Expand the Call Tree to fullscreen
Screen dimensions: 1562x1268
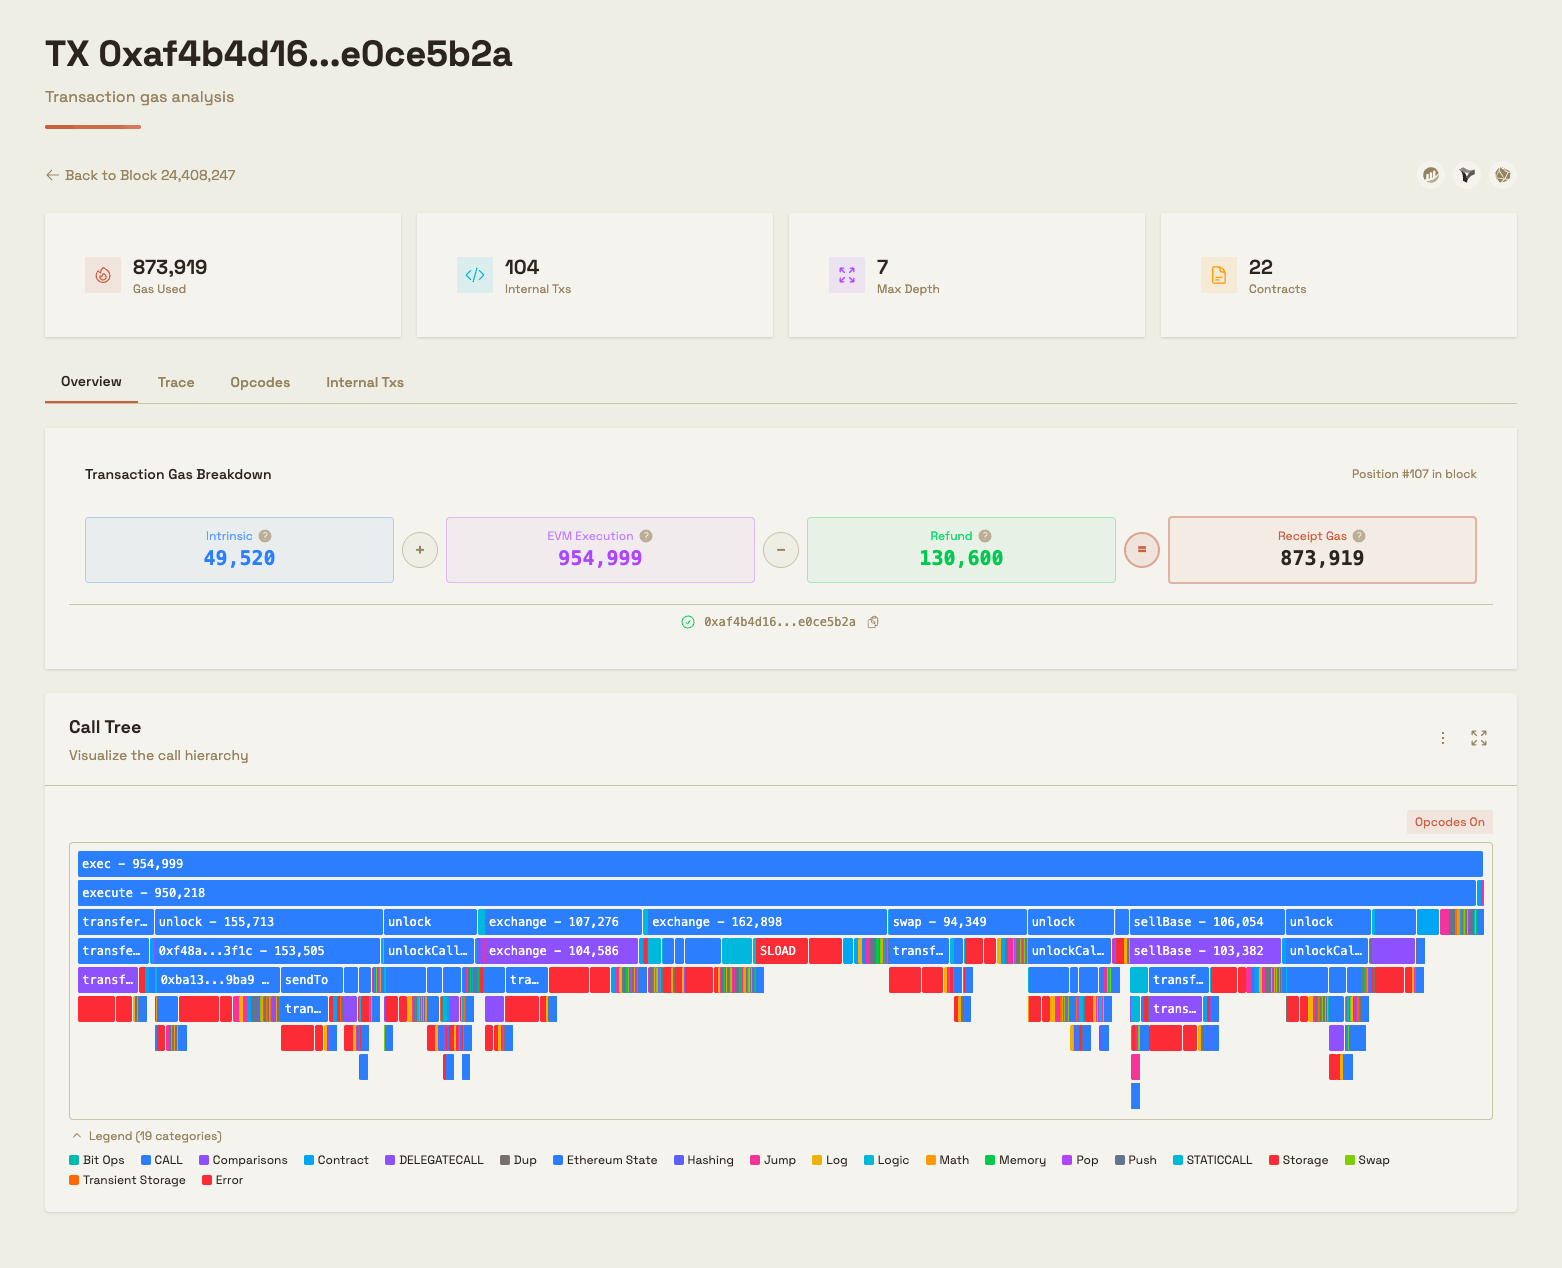[x=1479, y=738]
